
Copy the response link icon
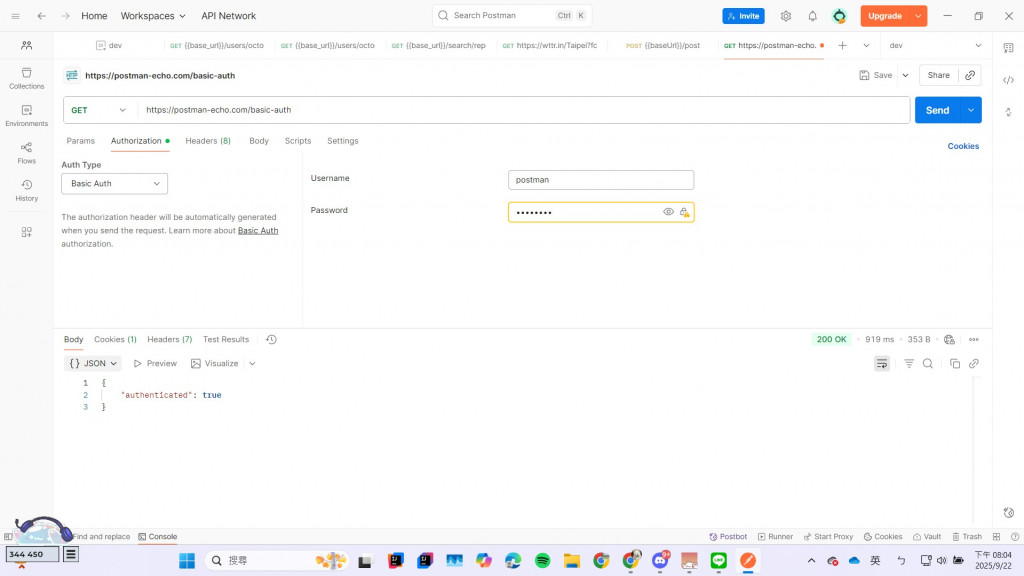[x=974, y=363]
